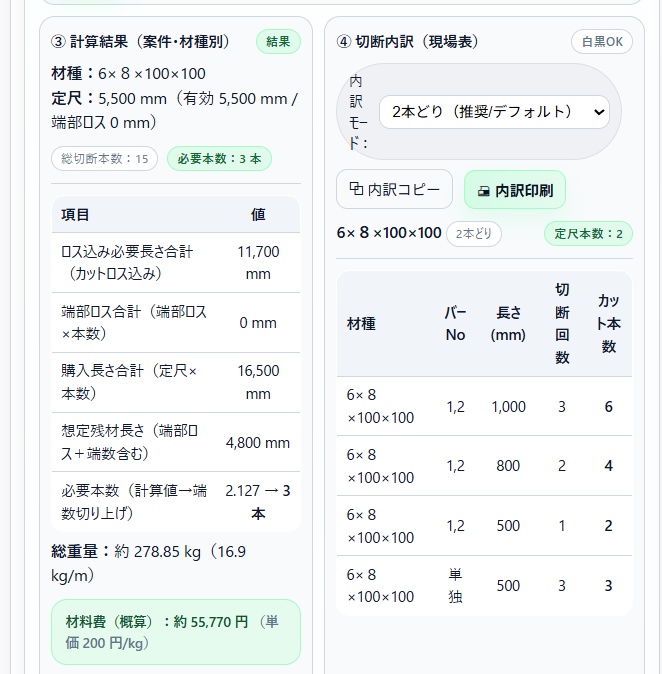Click the 材料費（概算）約 55,770 円 box
This screenshot has width=662, height=674.
point(176,632)
